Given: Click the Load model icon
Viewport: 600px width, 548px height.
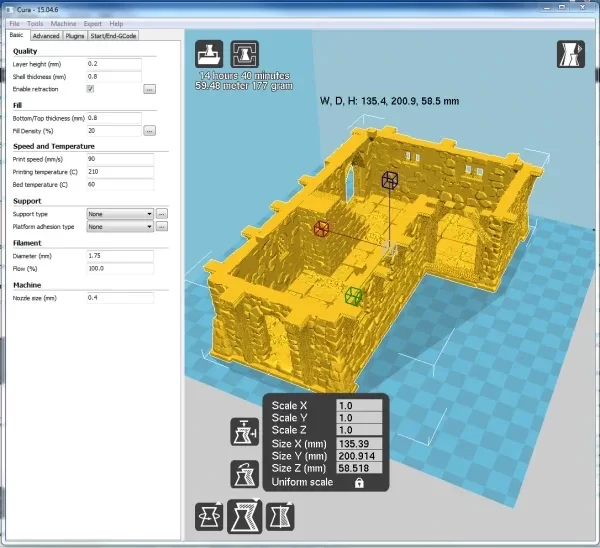Looking at the screenshot, I should (209, 54).
